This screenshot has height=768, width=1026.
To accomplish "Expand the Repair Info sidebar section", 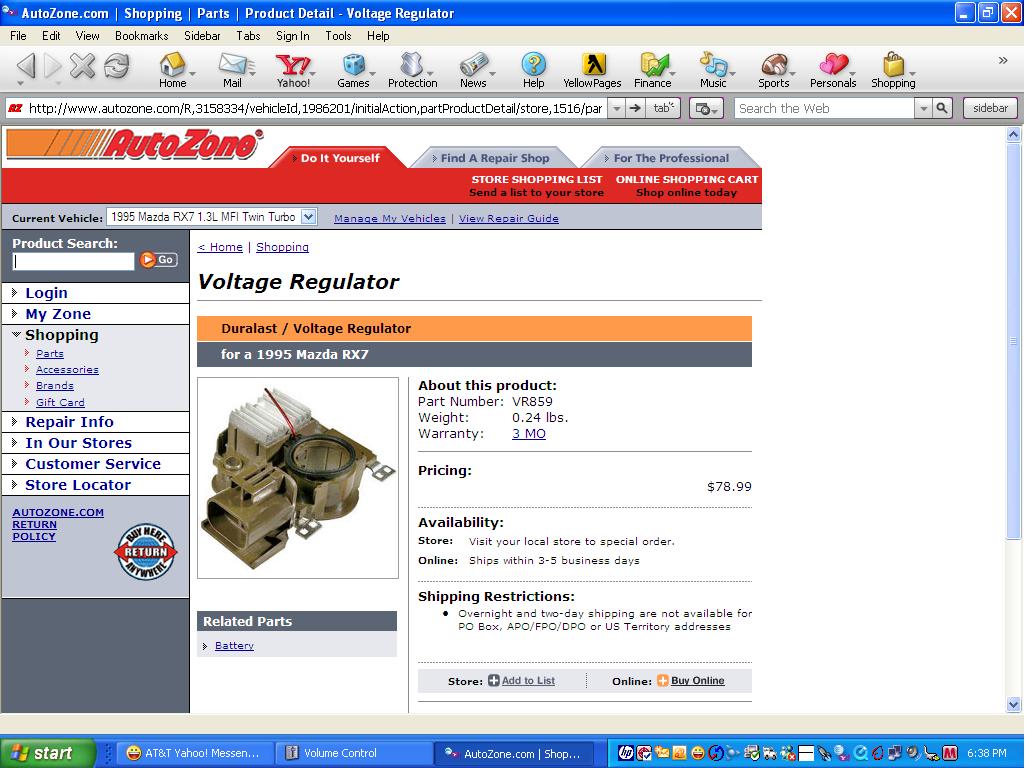I will coord(15,422).
